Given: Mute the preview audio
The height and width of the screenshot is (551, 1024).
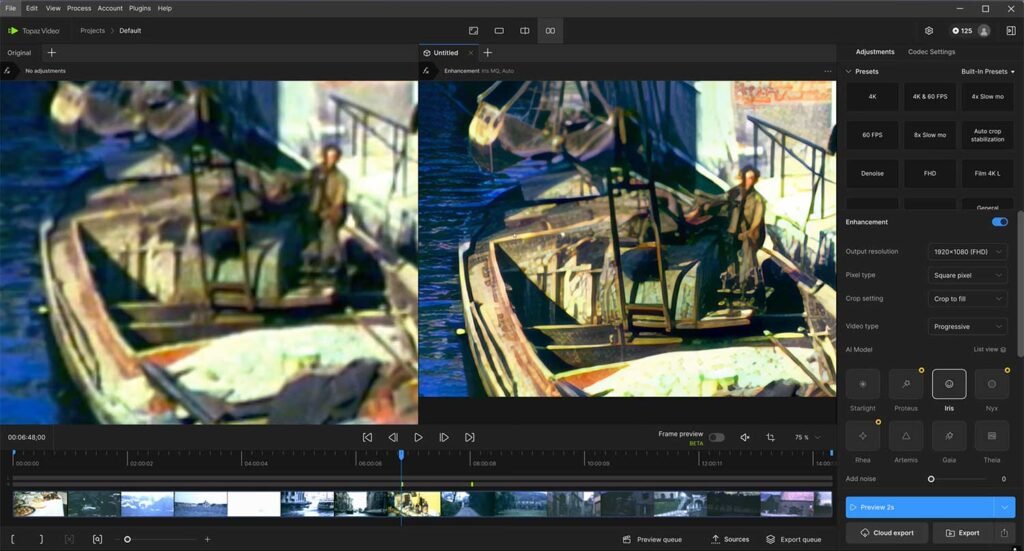Looking at the screenshot, I should point(744,437).
